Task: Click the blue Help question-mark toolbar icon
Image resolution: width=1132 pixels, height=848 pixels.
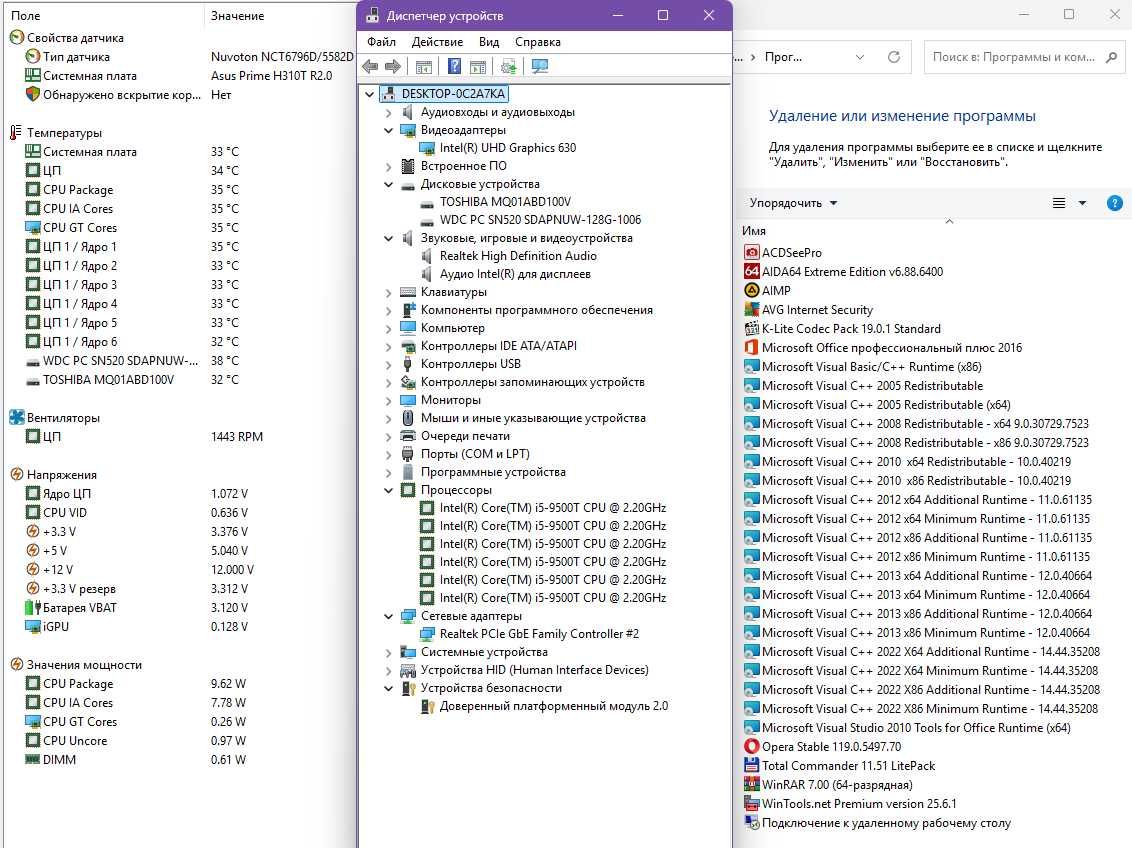Action: tap(454, 67)
